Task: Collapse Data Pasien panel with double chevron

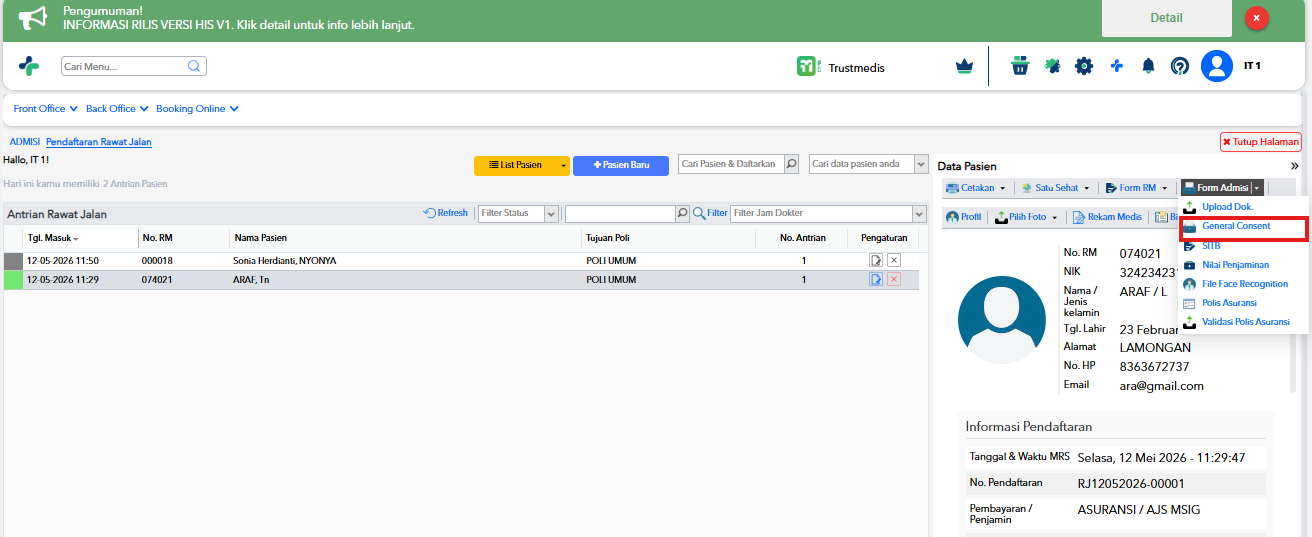Action: (1294, 166)
